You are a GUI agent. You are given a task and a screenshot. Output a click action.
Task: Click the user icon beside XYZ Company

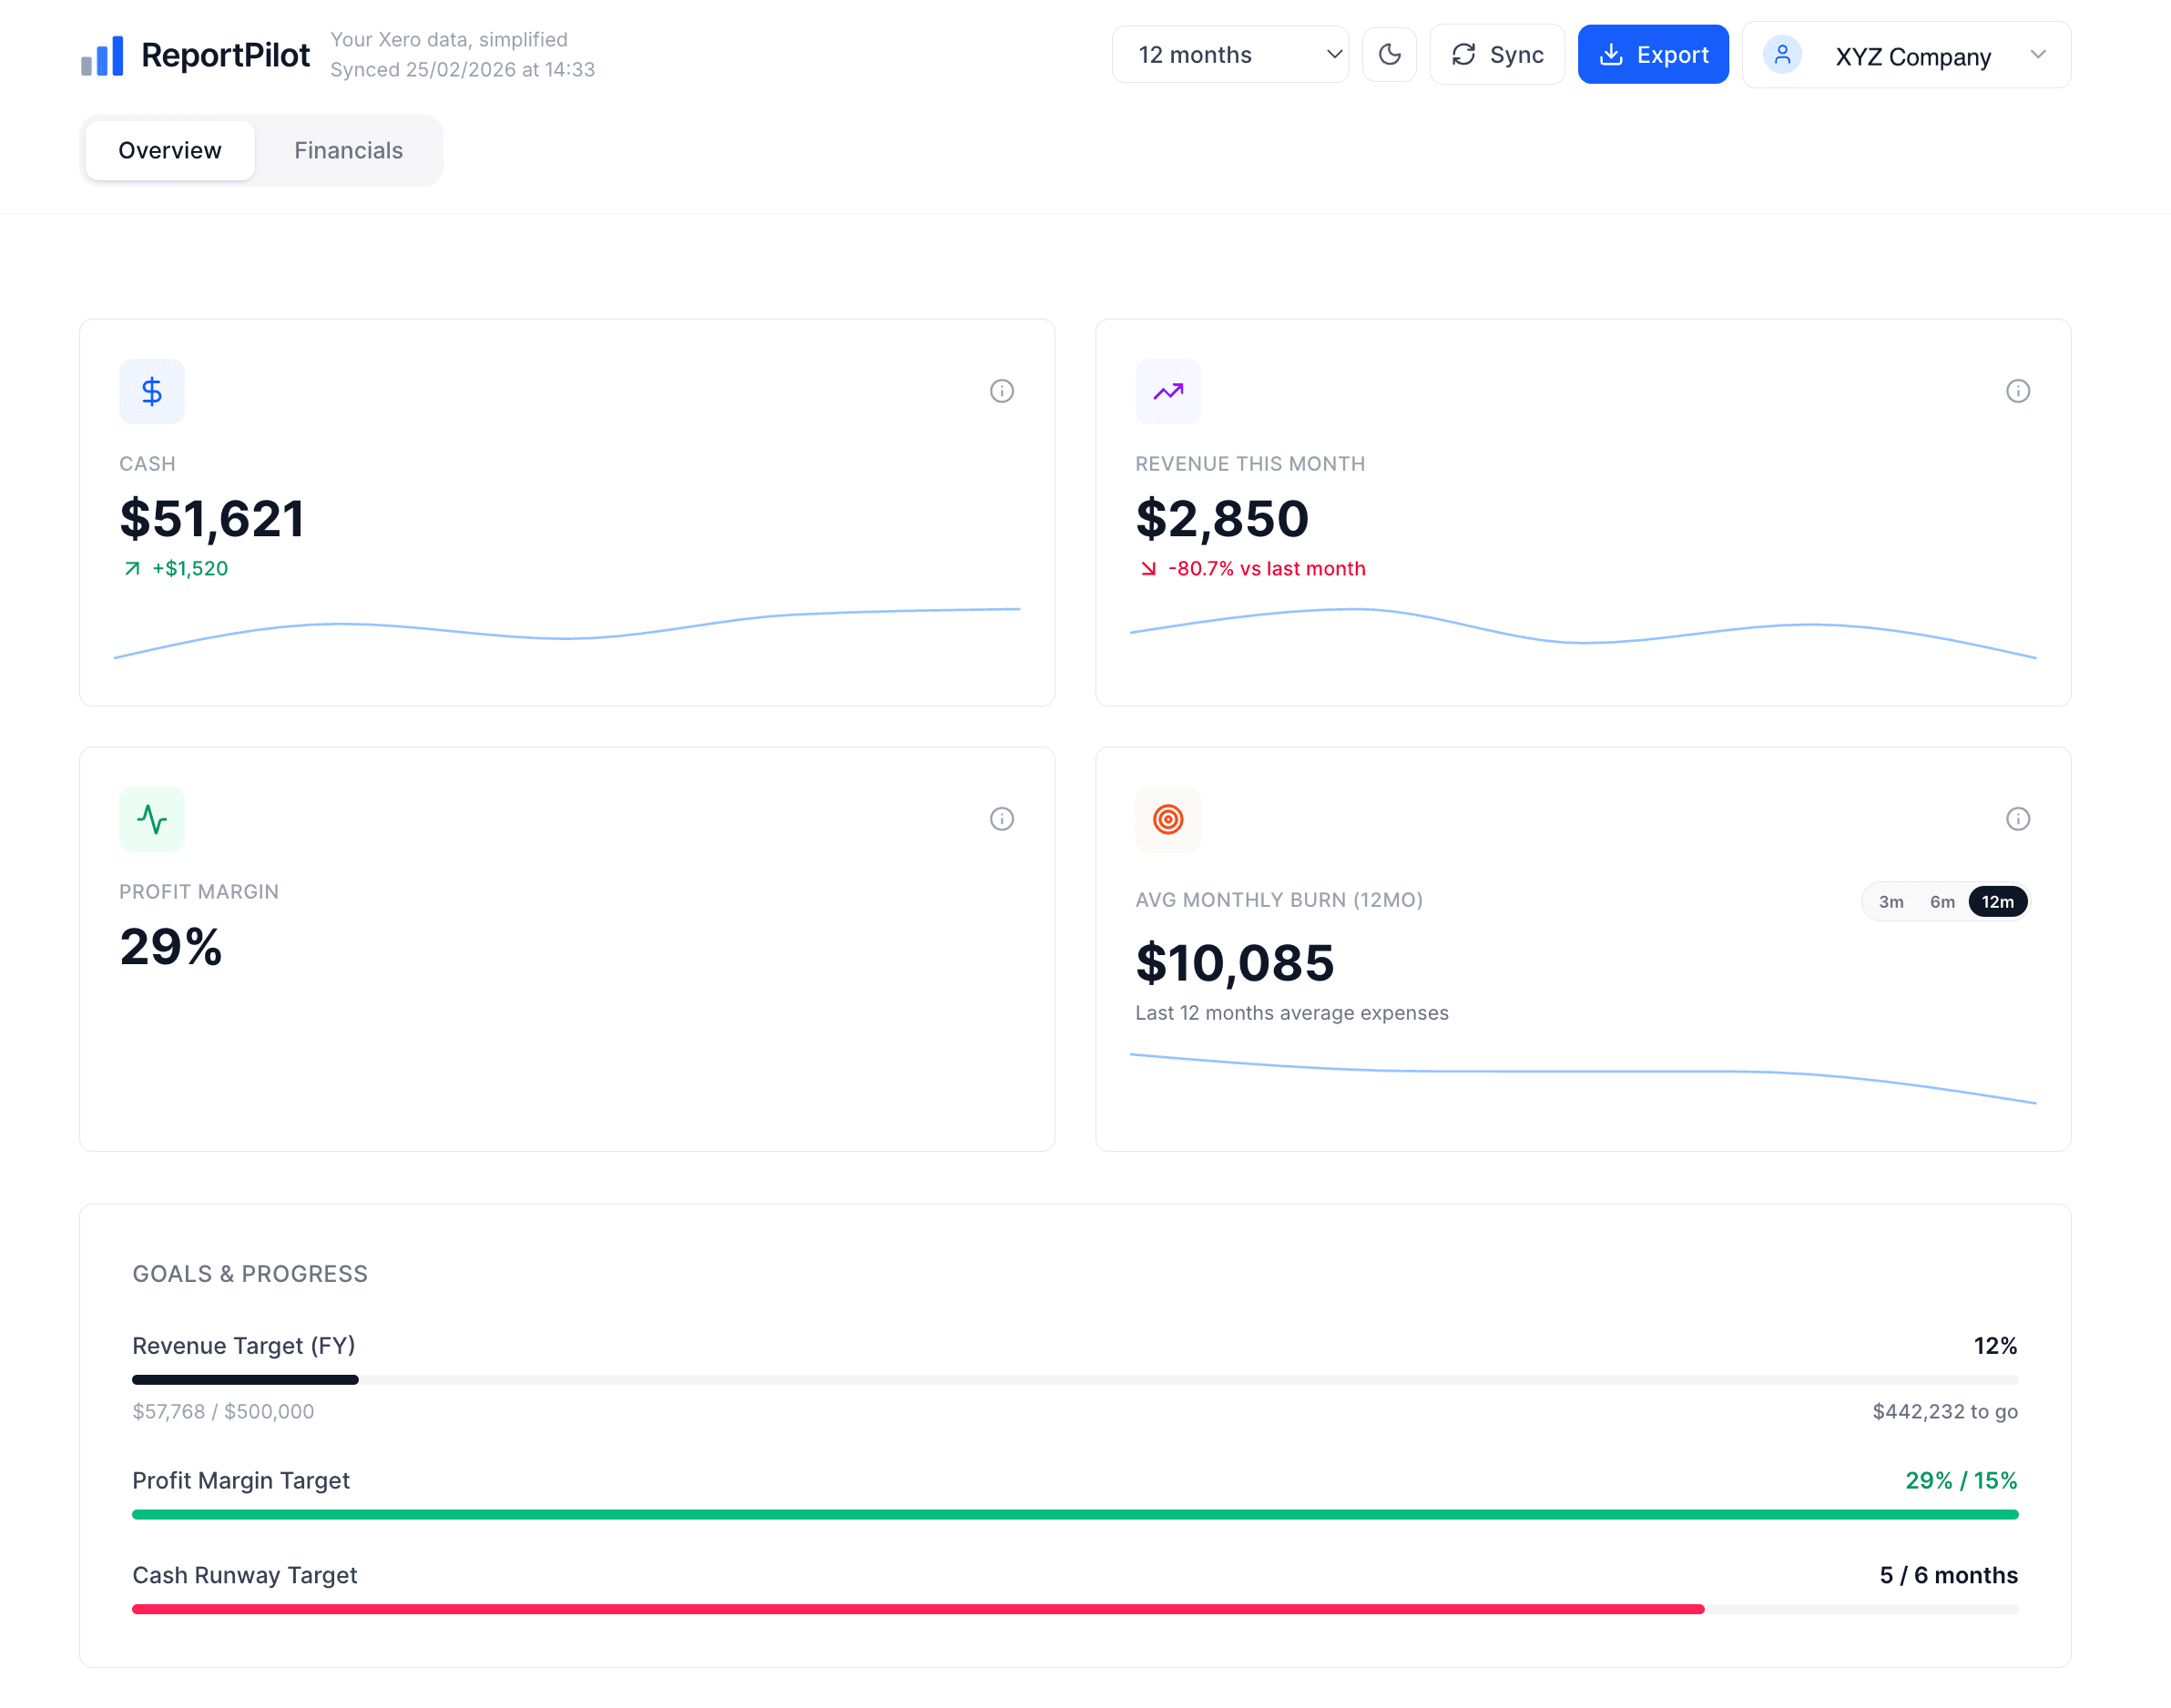[1782, 55]
